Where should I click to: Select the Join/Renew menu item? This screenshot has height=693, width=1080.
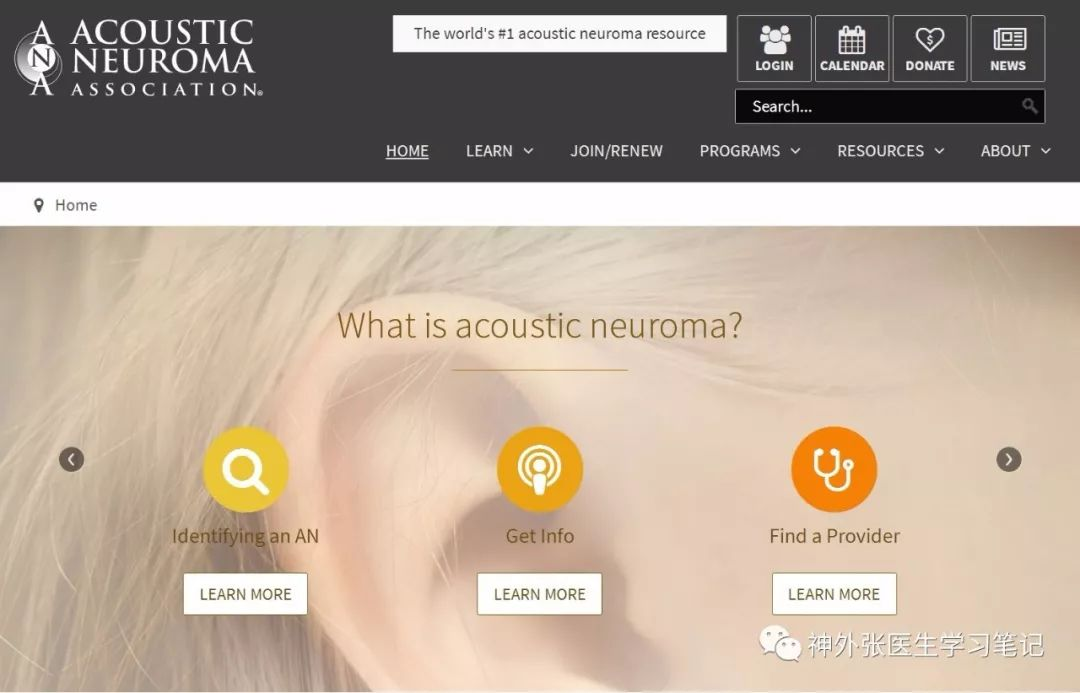point(616,151)
